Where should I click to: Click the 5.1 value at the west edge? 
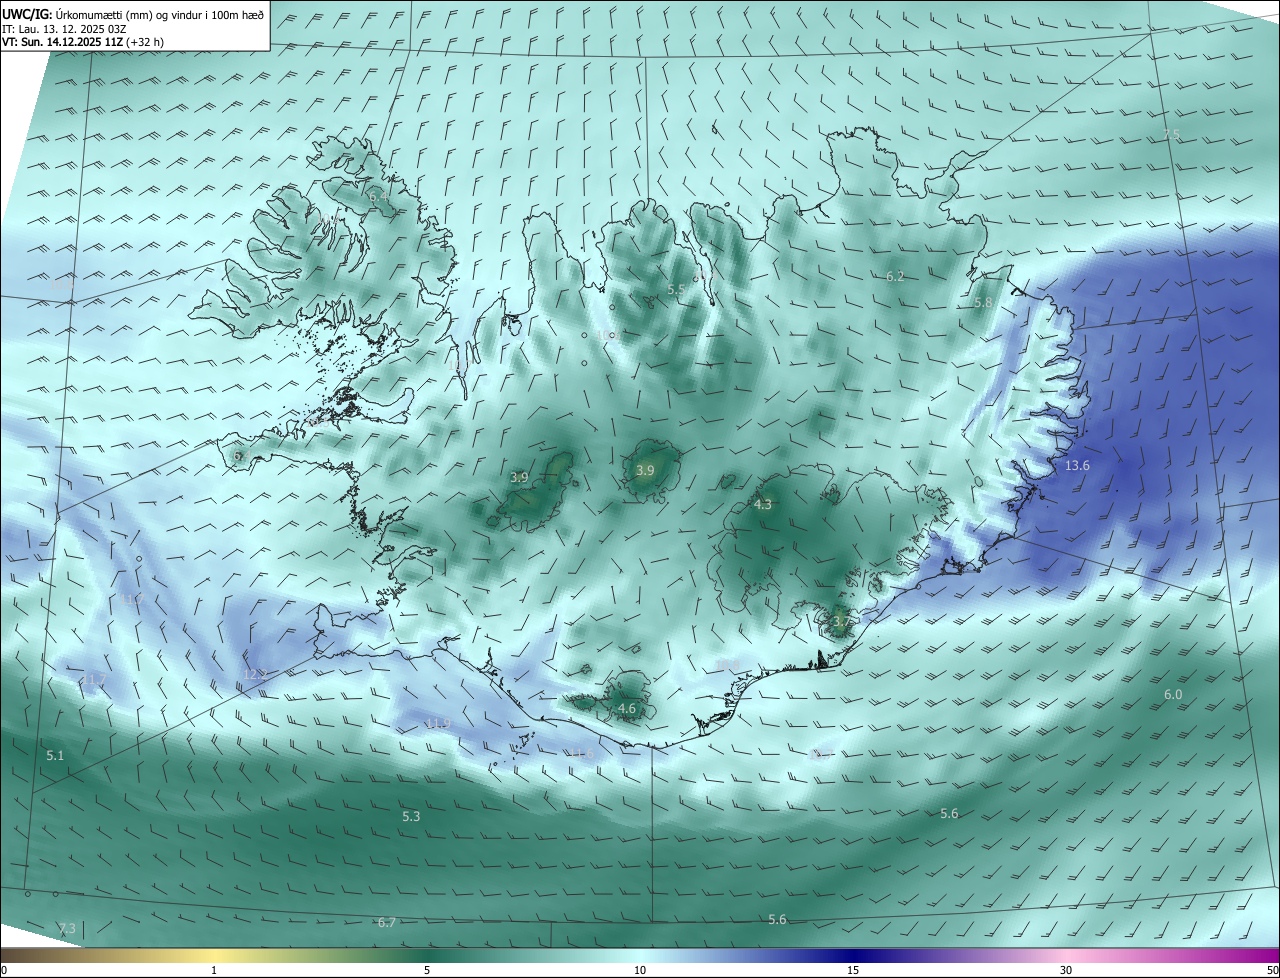tap(55, 756)
